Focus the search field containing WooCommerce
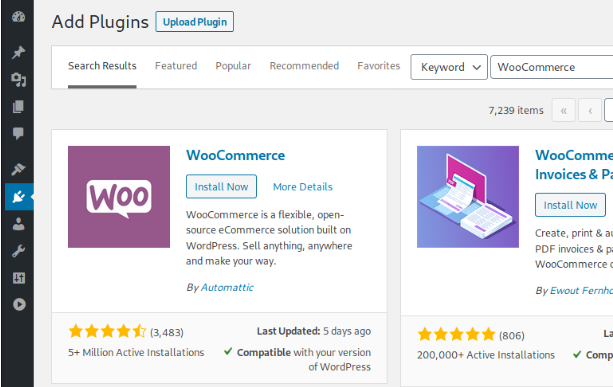Screen dimensions: 613x387 tap(552, 67)
